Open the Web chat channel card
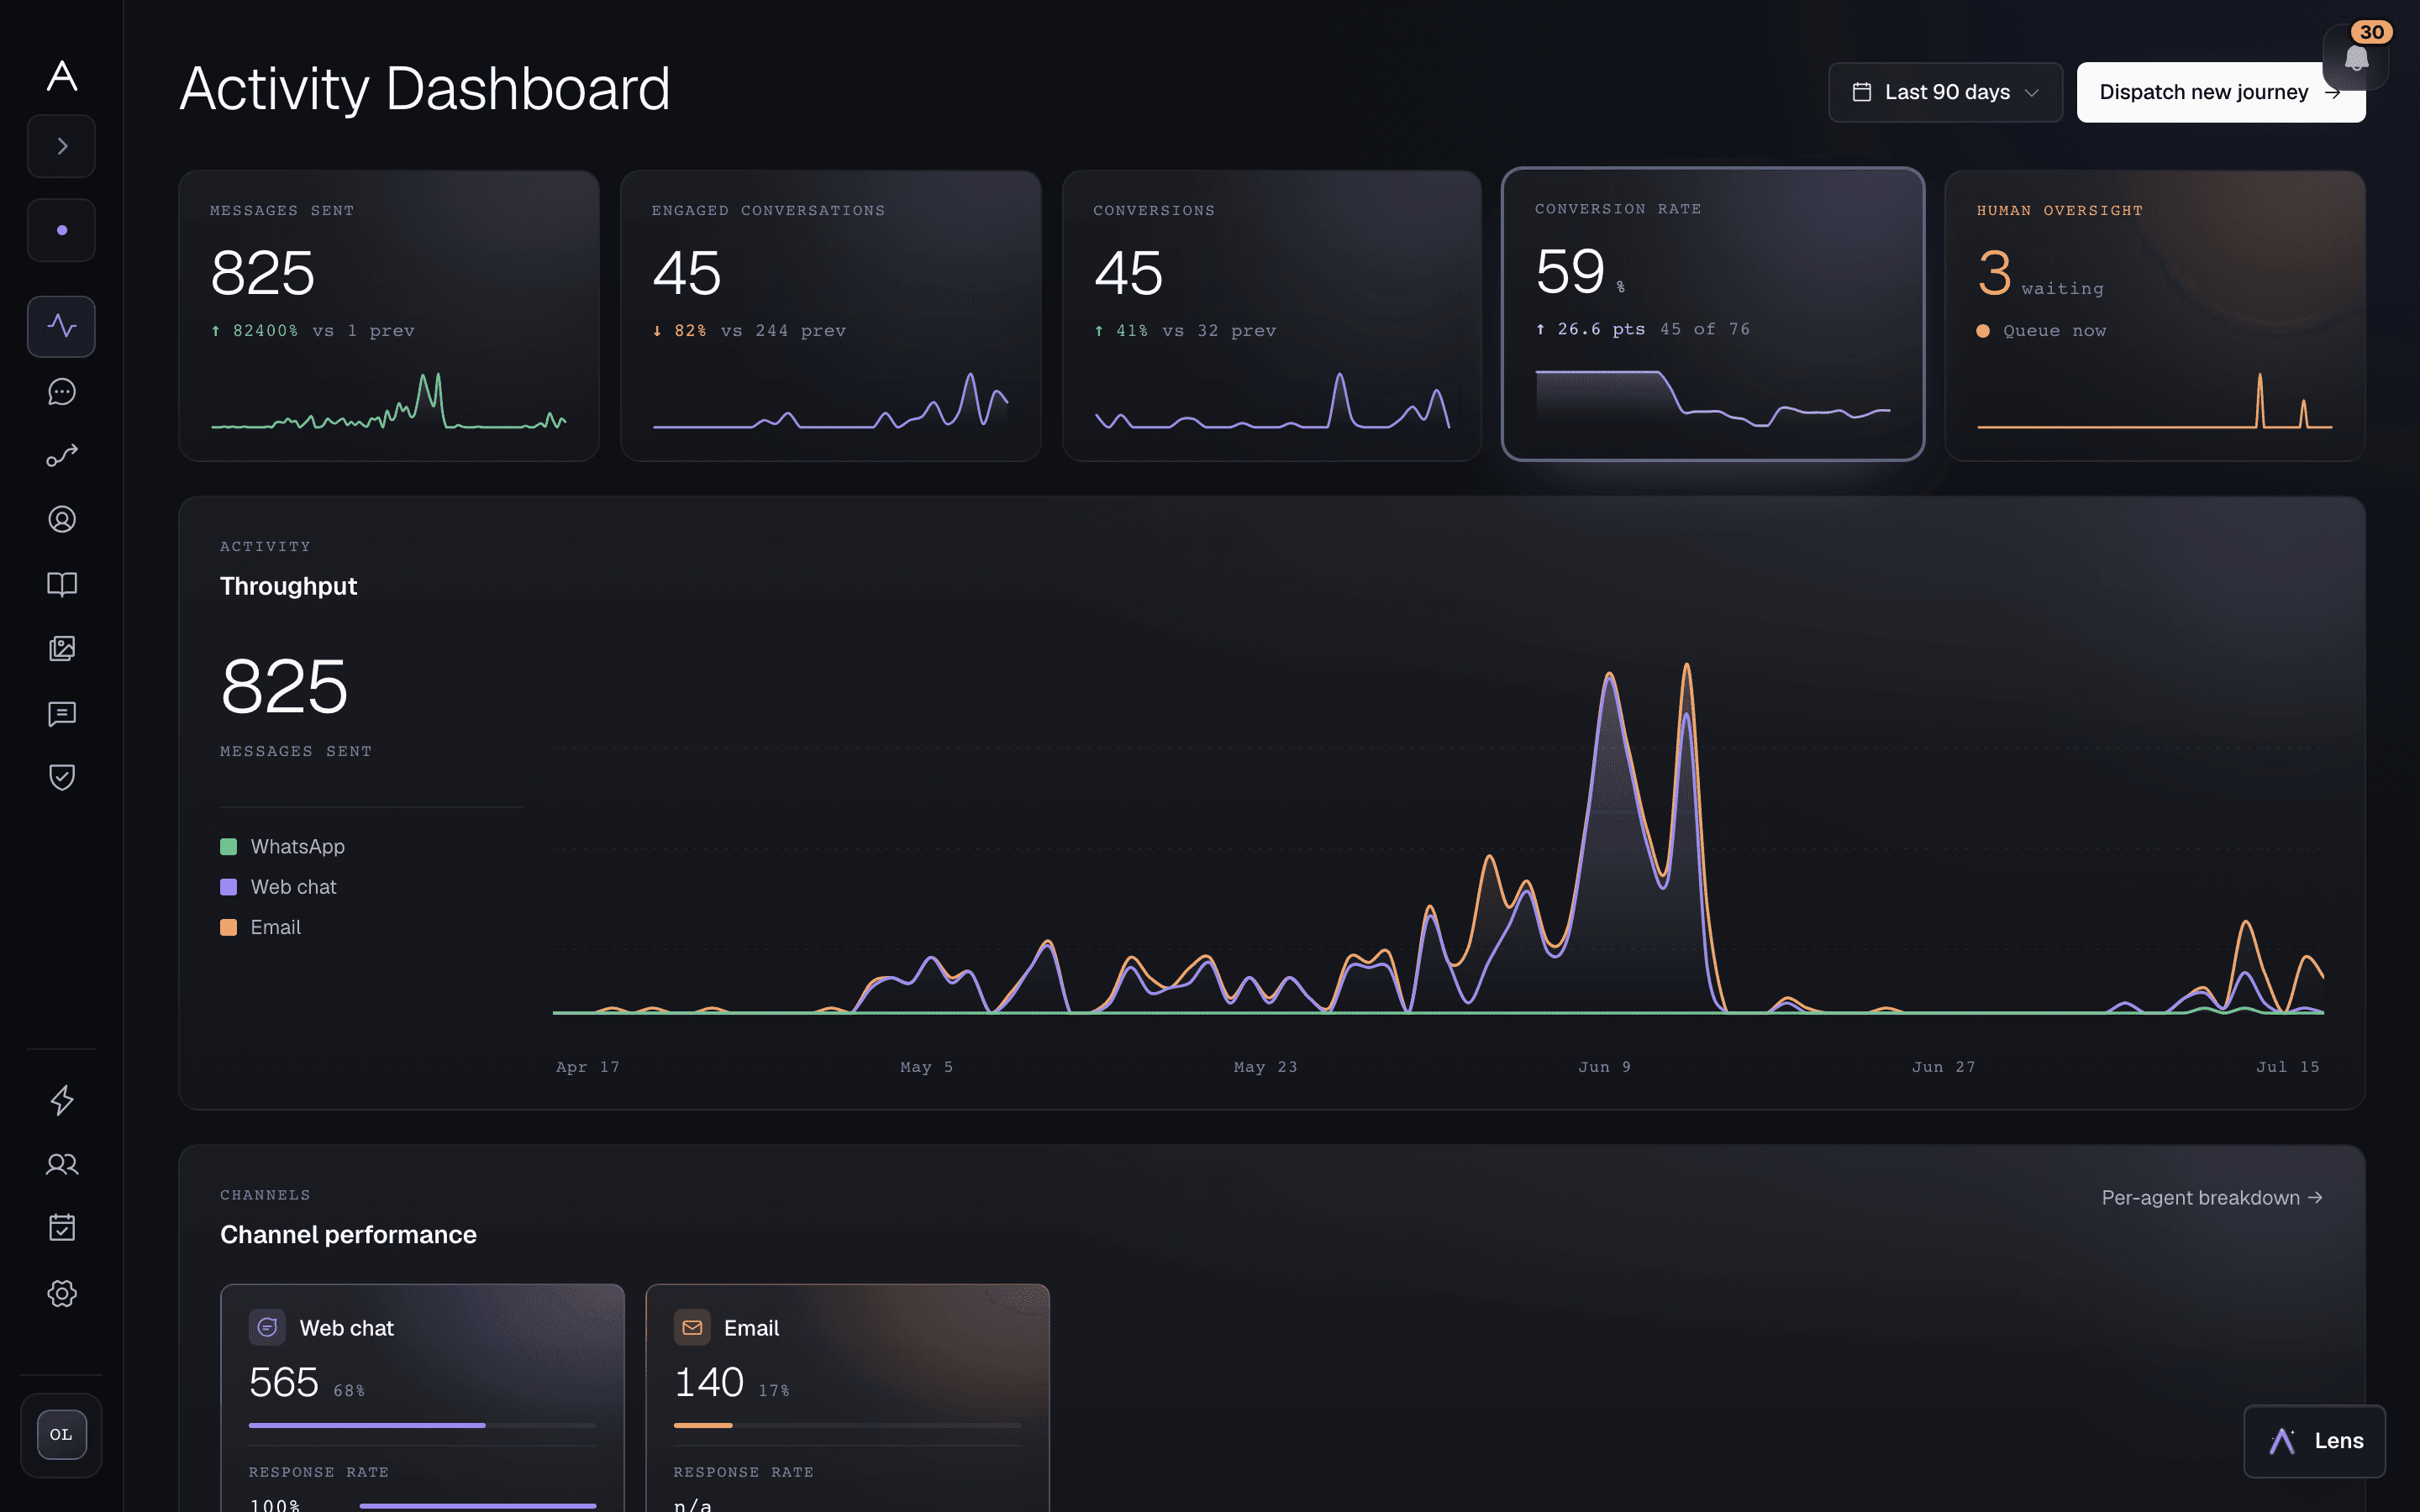Viewport: 2420px width, 1512px height. [x=422, y=1398]
